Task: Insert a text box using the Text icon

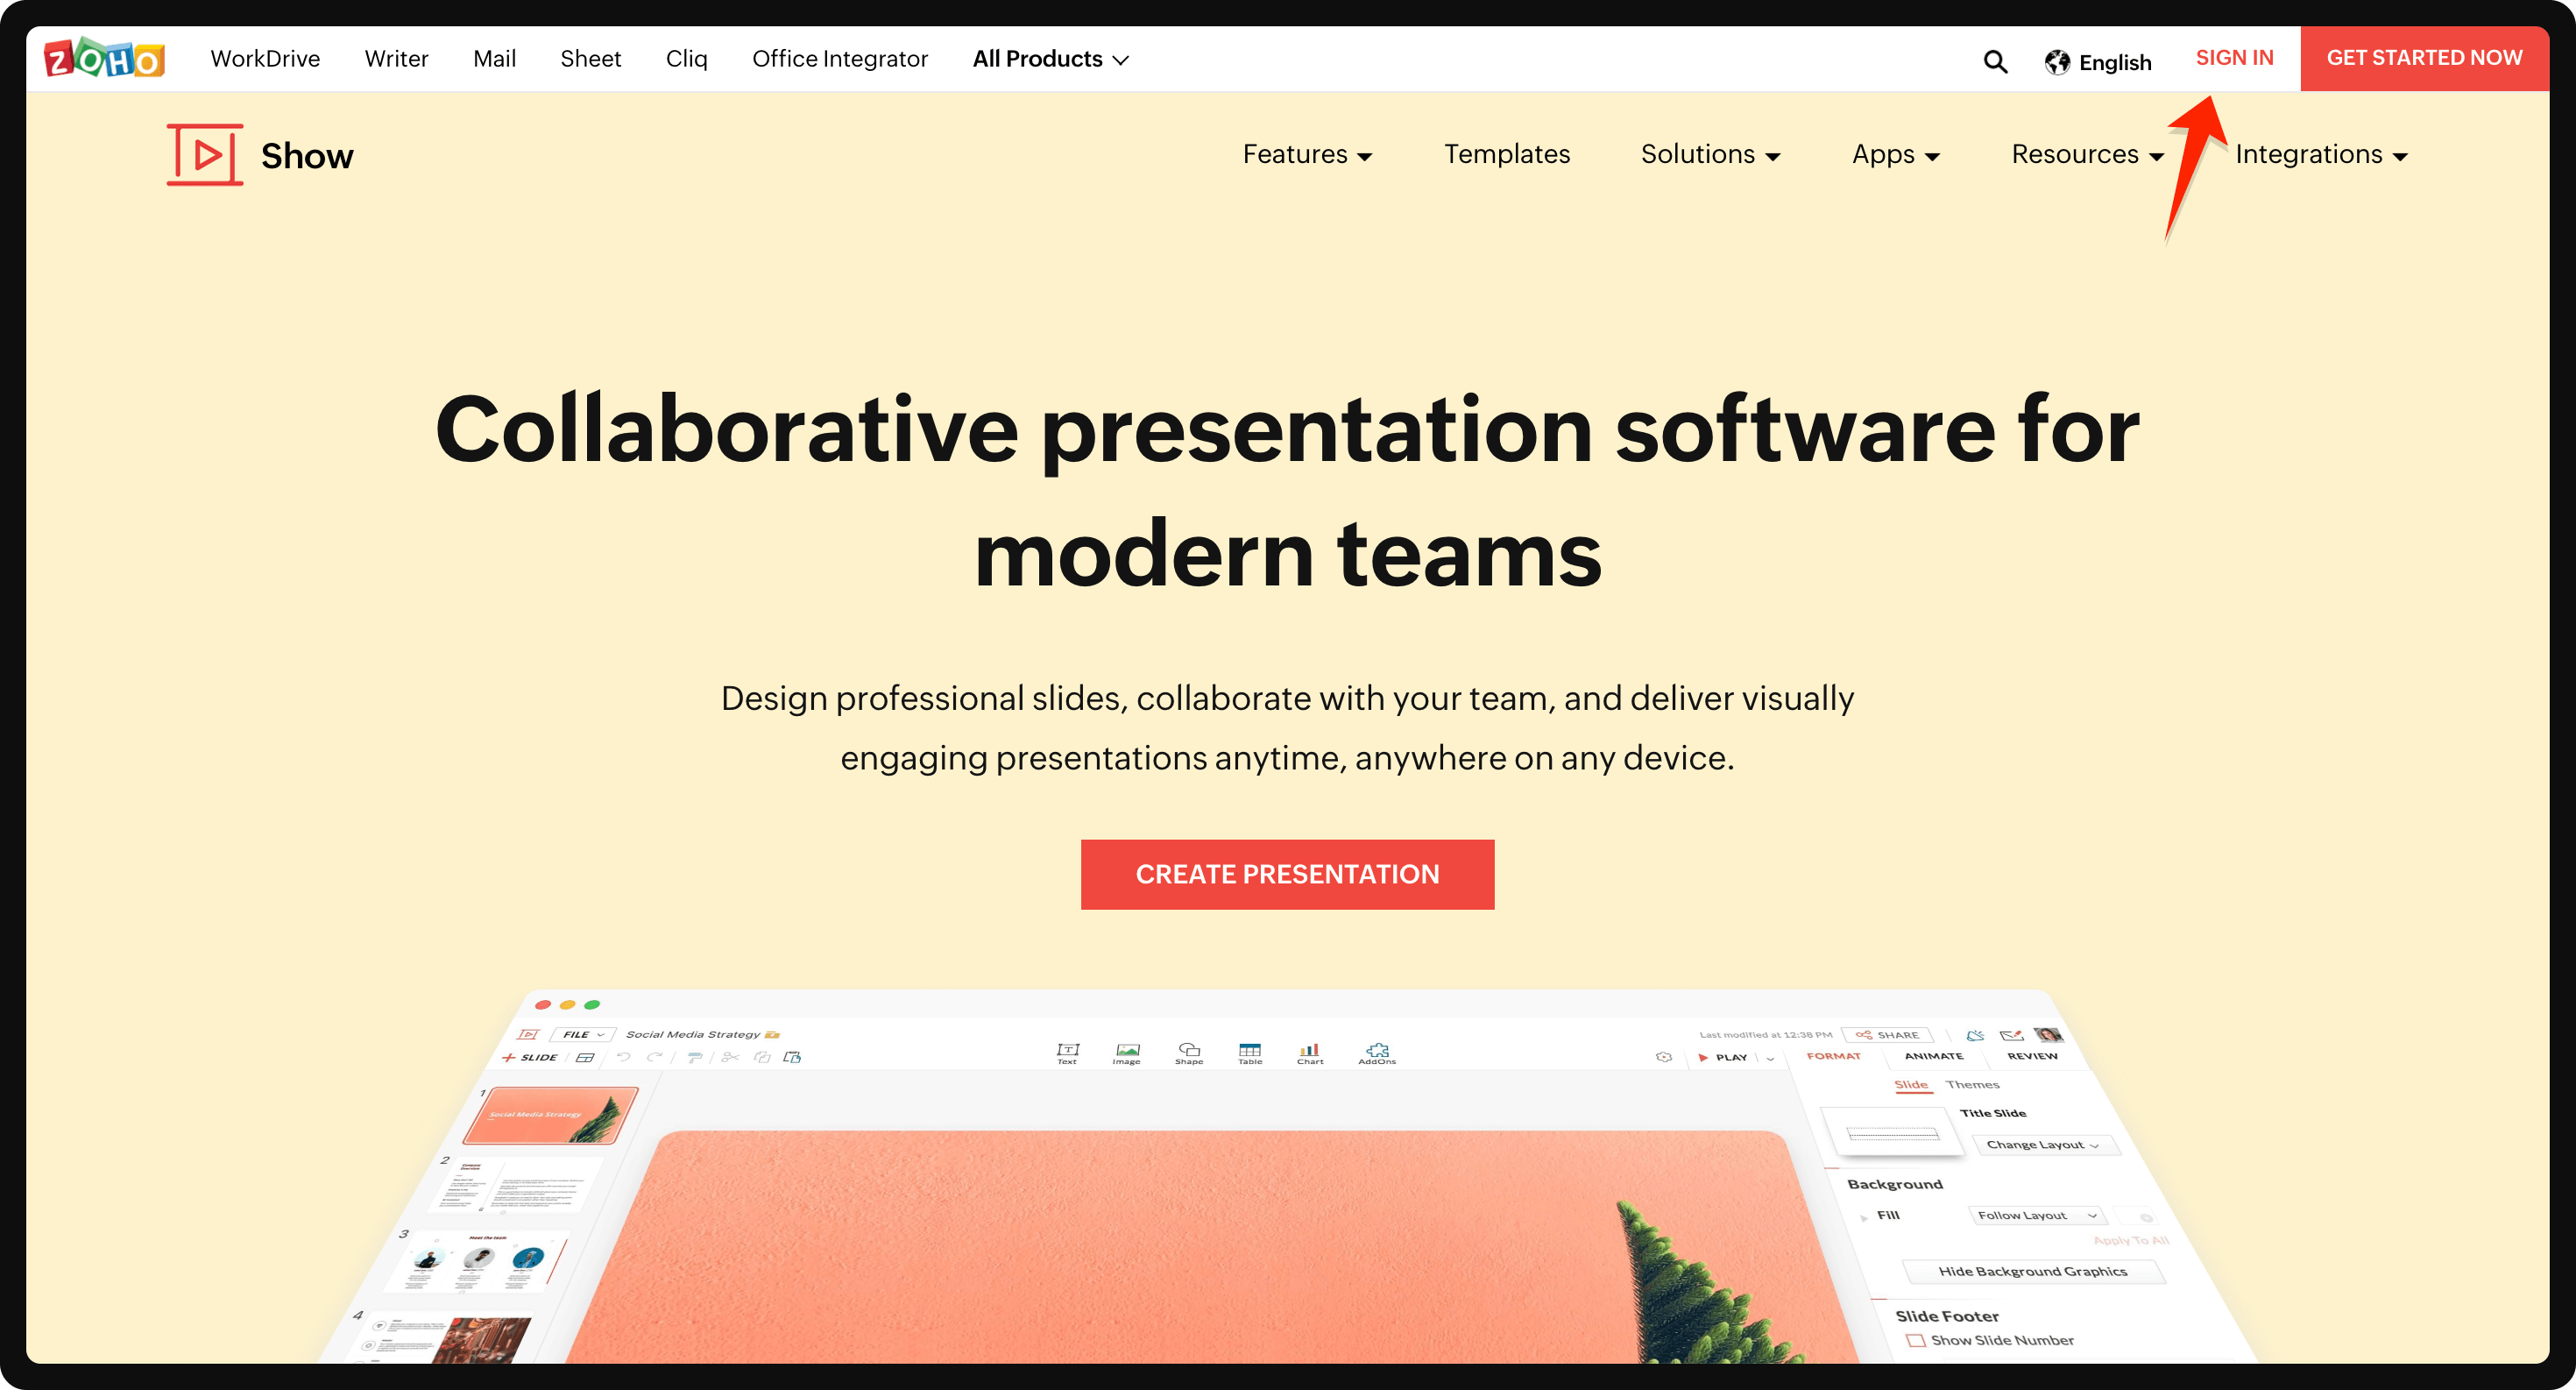Action: 1068,1053
